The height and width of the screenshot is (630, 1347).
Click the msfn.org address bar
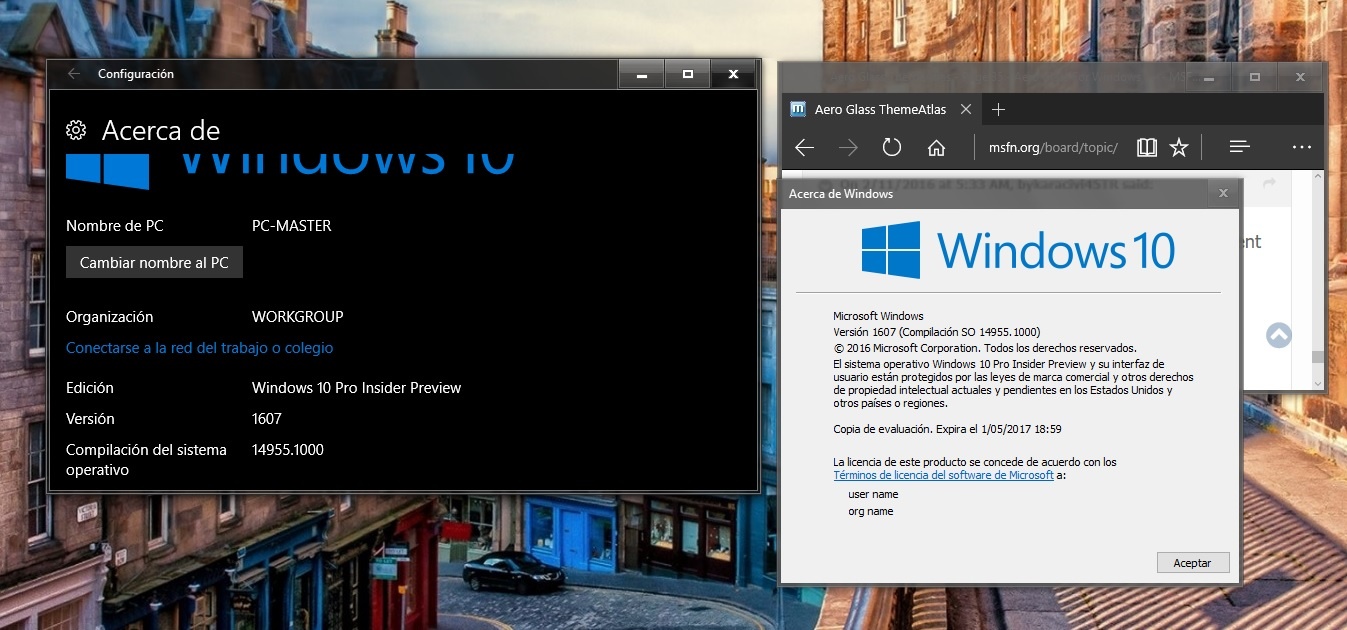[x=1050, y=148]
